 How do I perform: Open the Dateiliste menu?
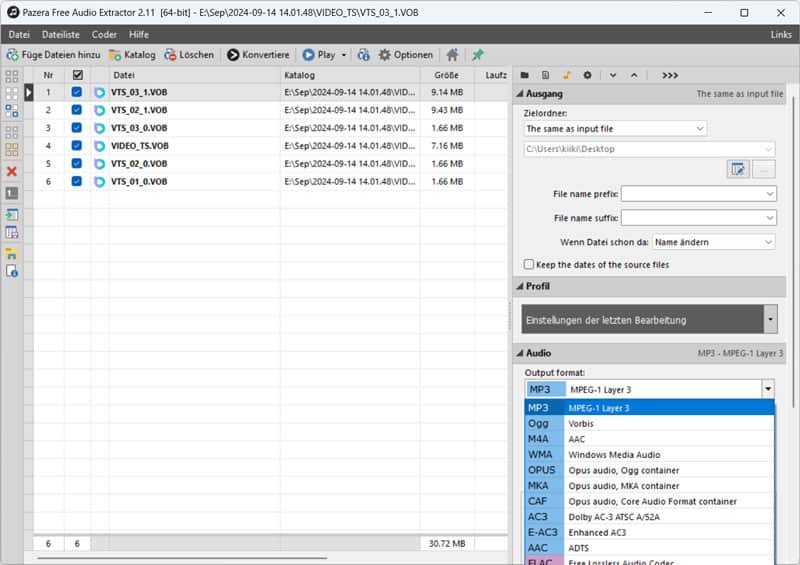tap(61, 35)
